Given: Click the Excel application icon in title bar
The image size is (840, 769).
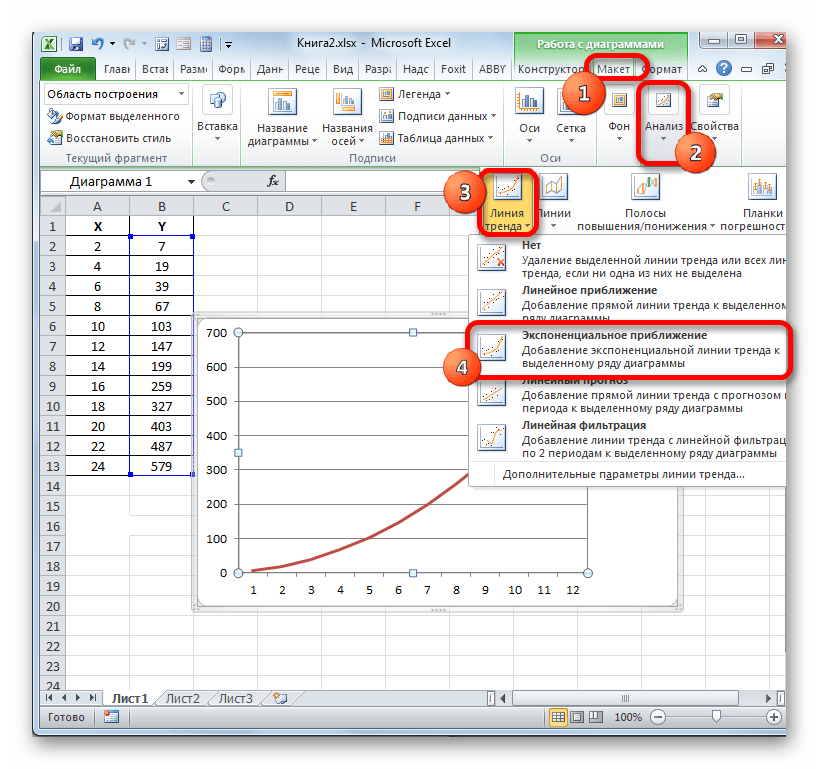Looking at the screenshot, I should [49, 44].
